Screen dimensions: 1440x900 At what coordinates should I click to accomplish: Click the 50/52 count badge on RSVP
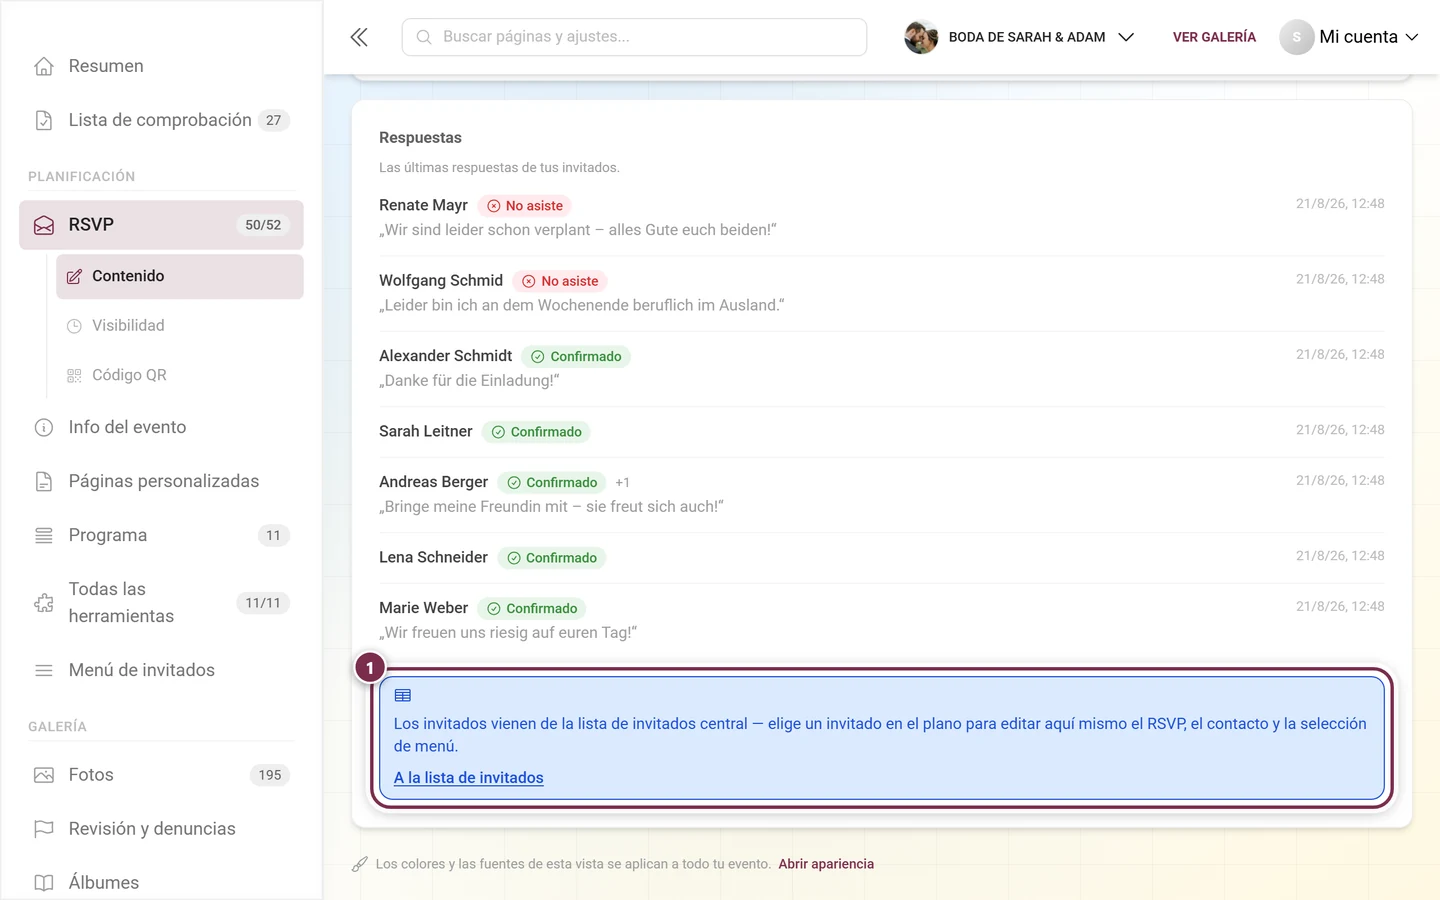(263, 225)
